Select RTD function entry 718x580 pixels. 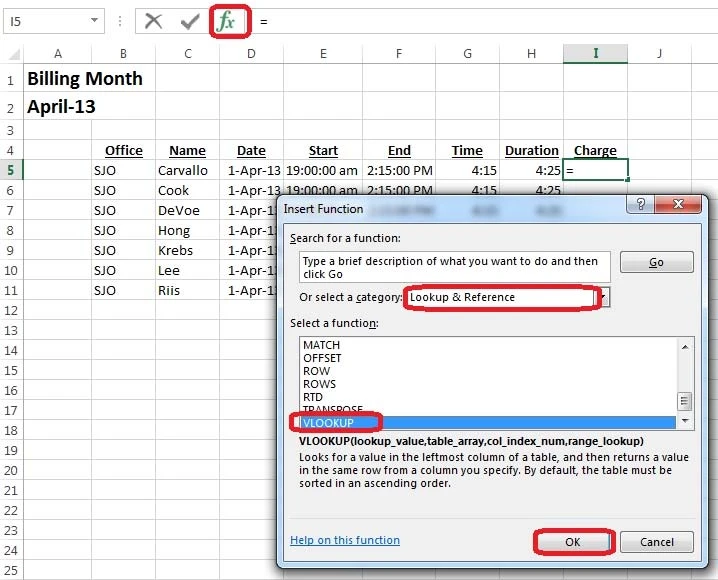[314, 397]
